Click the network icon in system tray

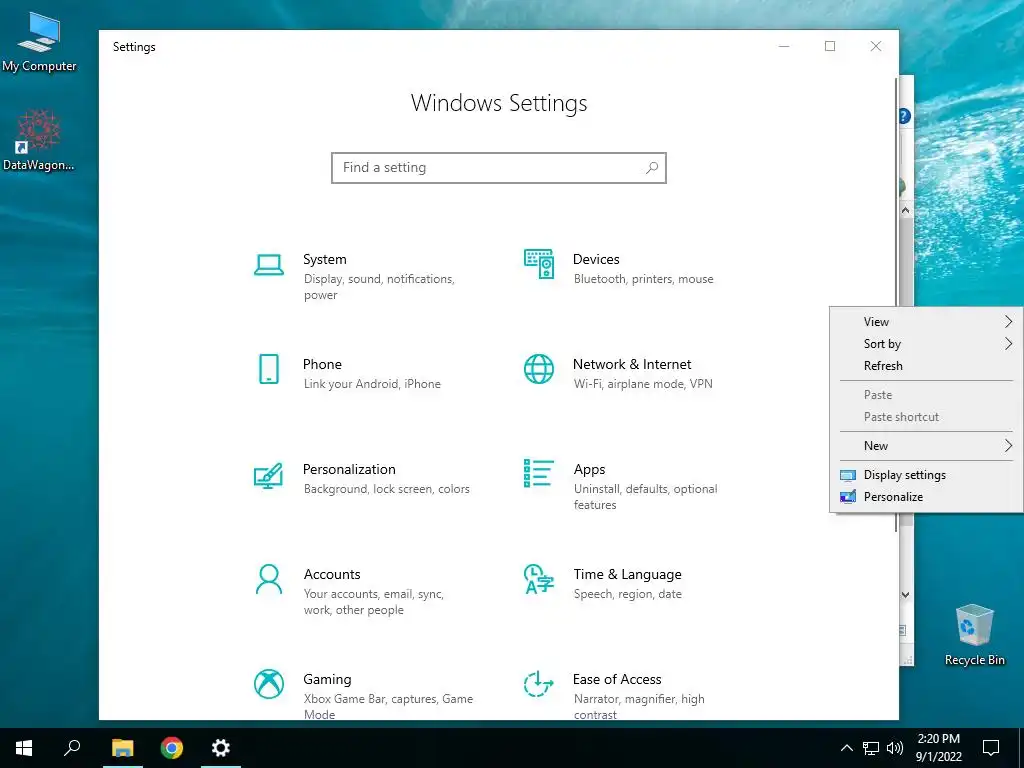coord(871,748)
